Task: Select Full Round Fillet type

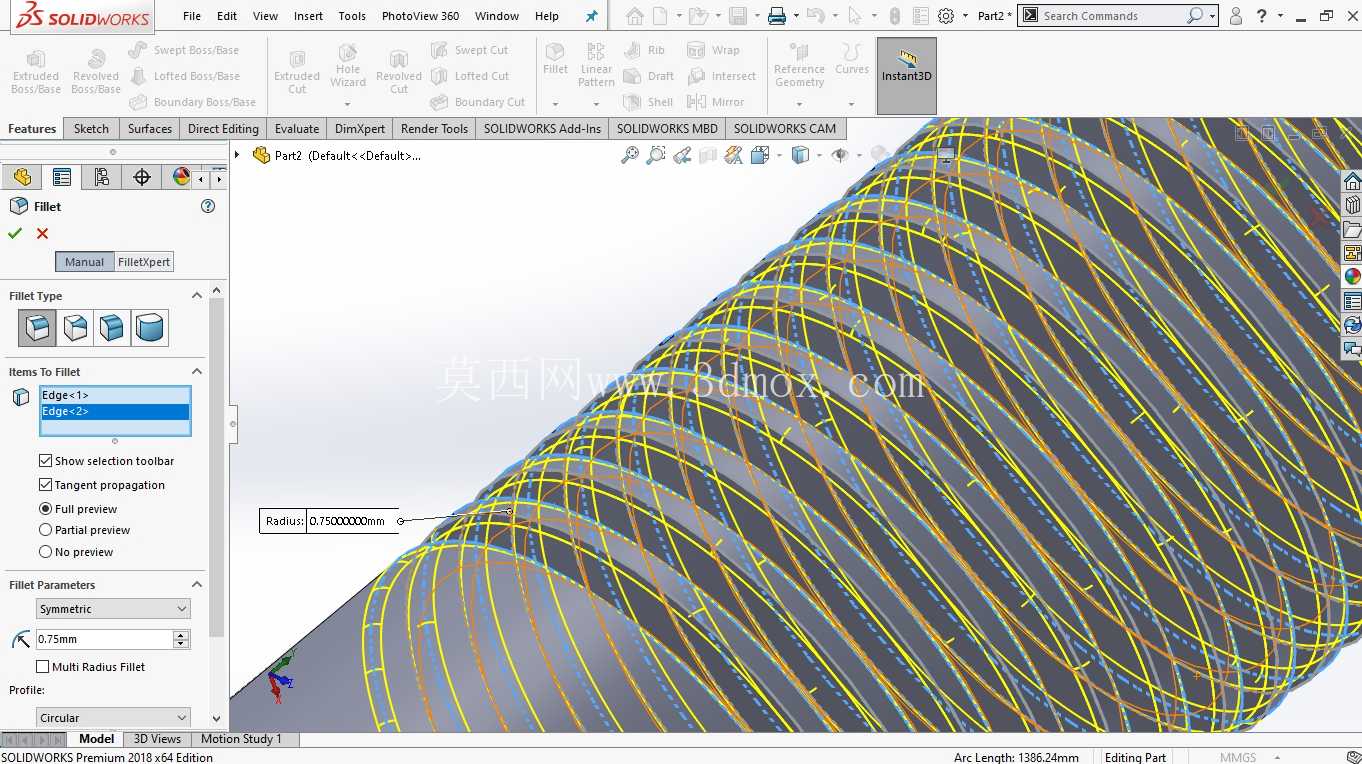Action: point(150,327)
